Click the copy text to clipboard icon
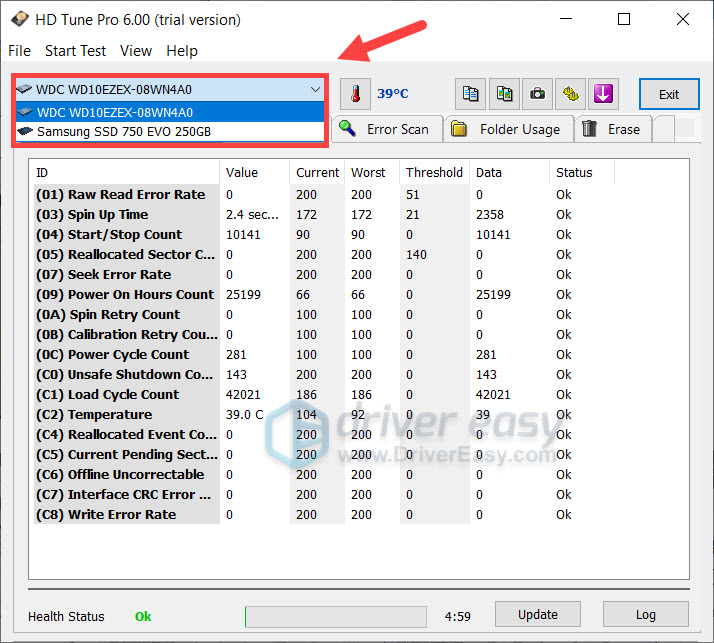 pyautogui.click(x=470, y=94)
